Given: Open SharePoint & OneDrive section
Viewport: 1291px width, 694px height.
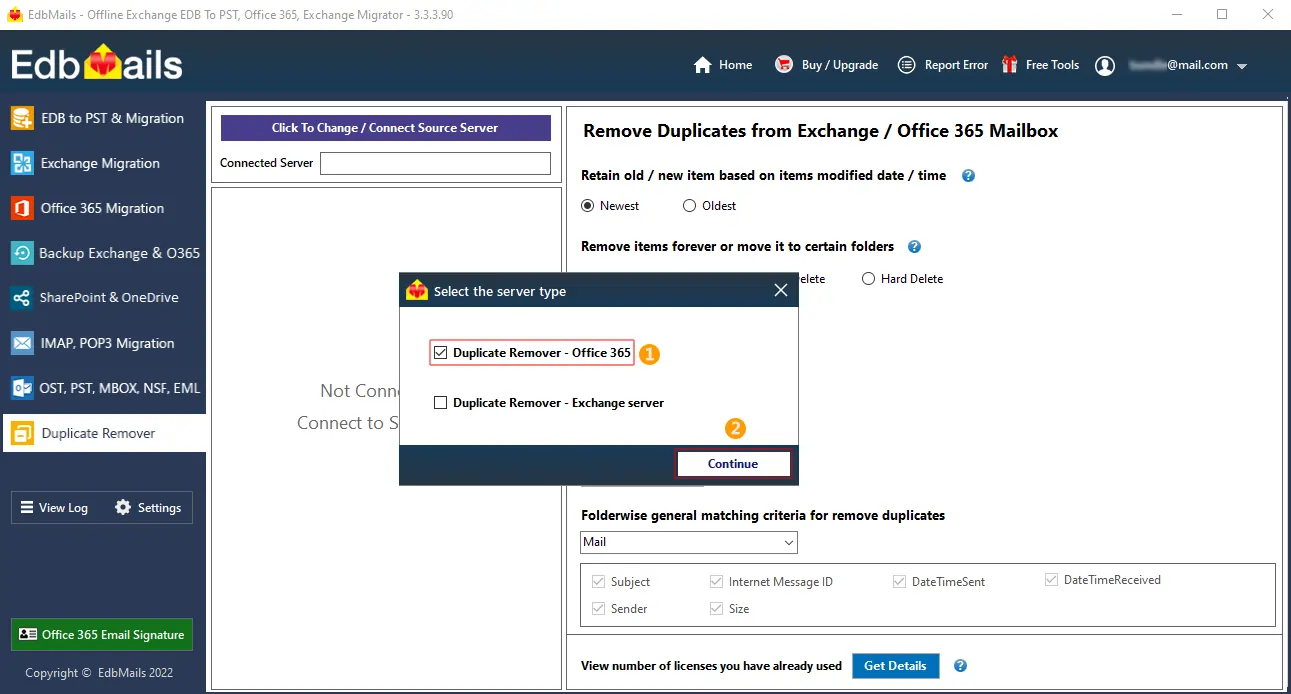Looking at the screenshot, I should tap(104, 298).
